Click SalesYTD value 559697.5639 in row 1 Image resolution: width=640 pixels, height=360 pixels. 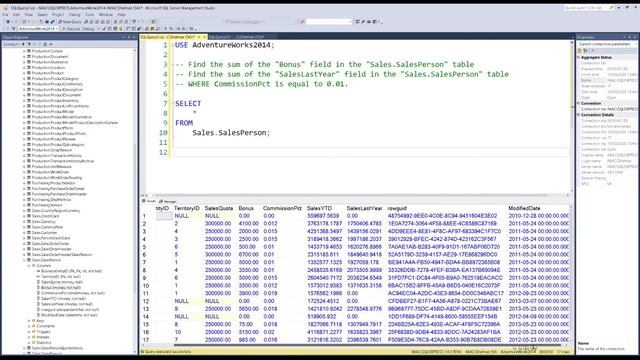[323, 216]
